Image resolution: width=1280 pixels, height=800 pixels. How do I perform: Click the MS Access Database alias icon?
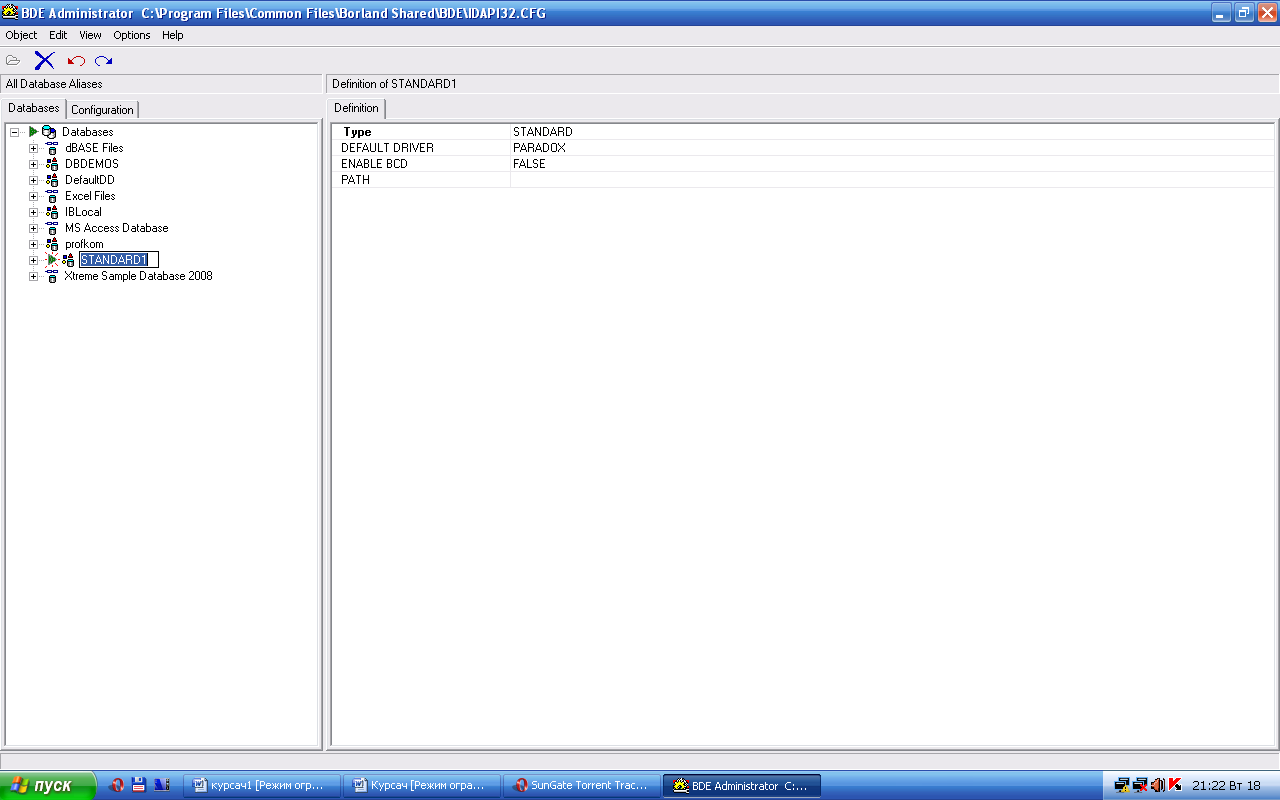pos(52,228)
